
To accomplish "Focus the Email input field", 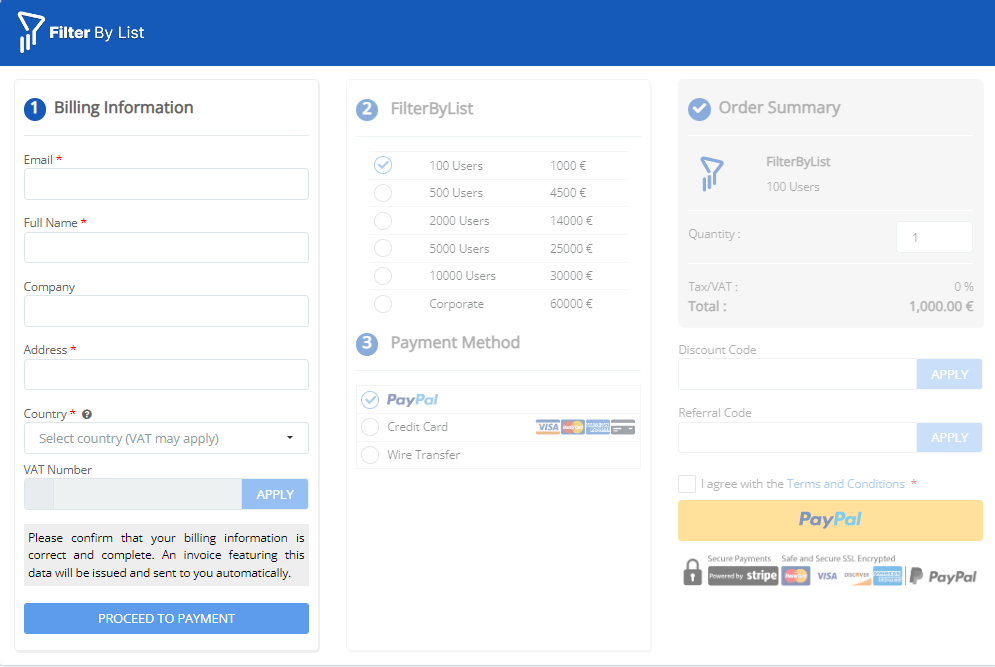I will click(x=166, y=184).
